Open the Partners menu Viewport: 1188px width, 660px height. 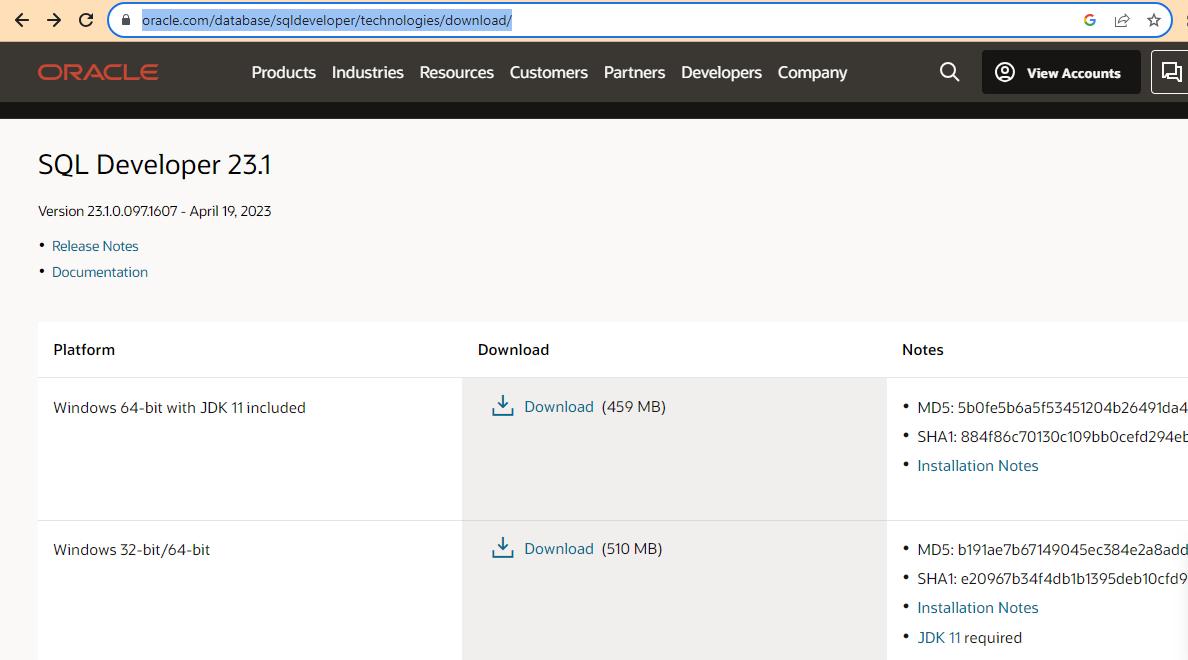pos(634,73)
